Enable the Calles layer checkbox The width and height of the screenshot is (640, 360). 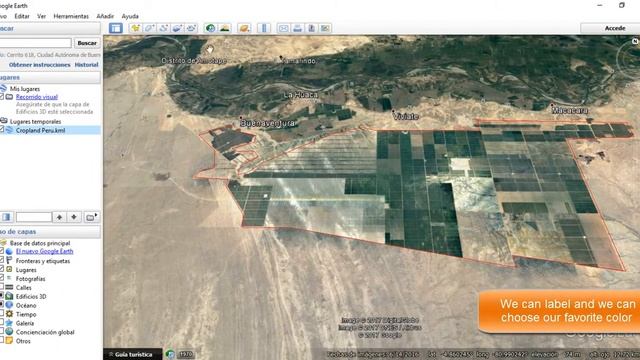point(2,287)
